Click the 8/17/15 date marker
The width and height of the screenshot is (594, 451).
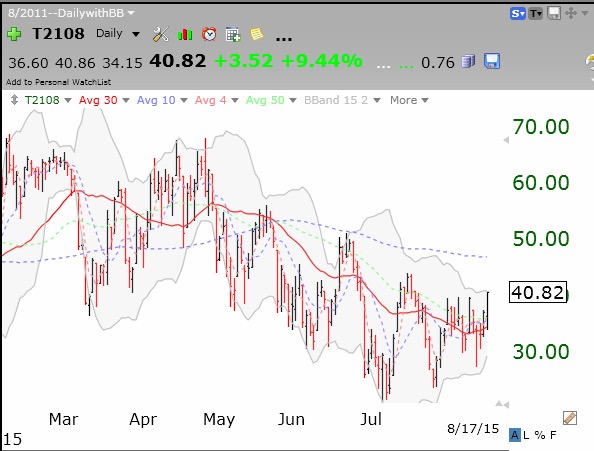[x=473, y=428]
